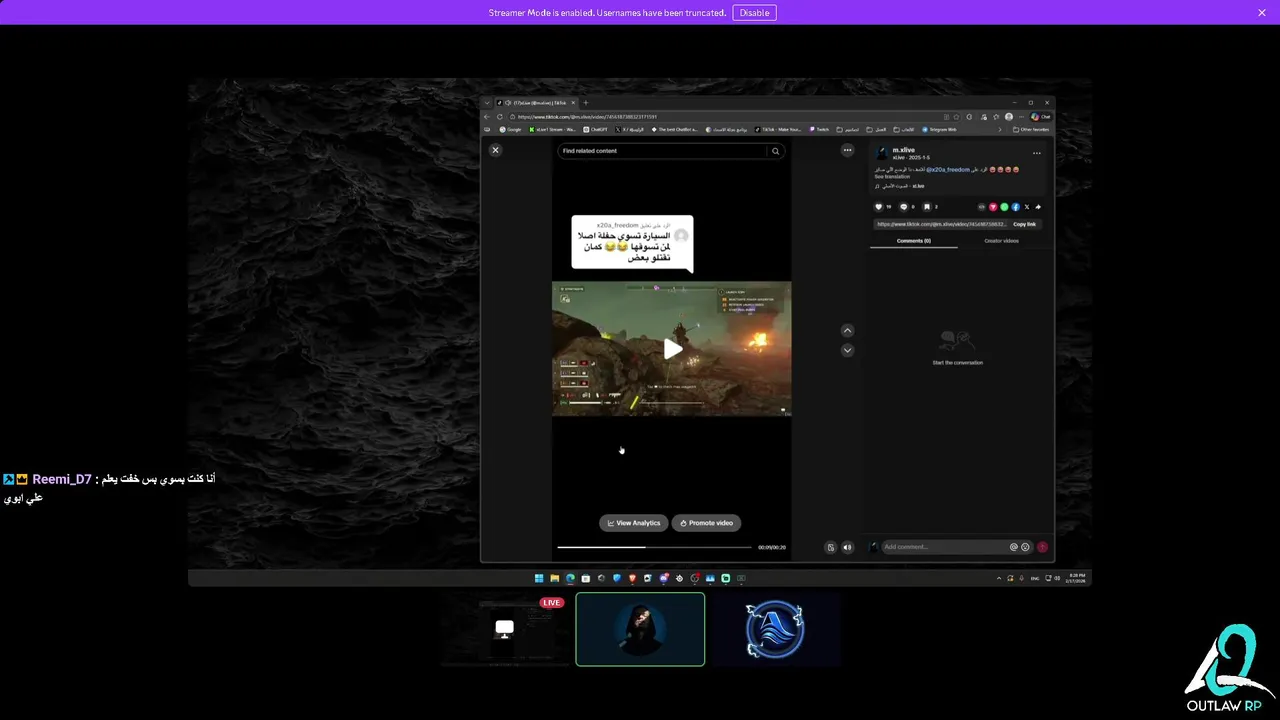This screenshot has height=720, width=1280.
Task: Click the embed code share icon
Action: coord(982,207)
